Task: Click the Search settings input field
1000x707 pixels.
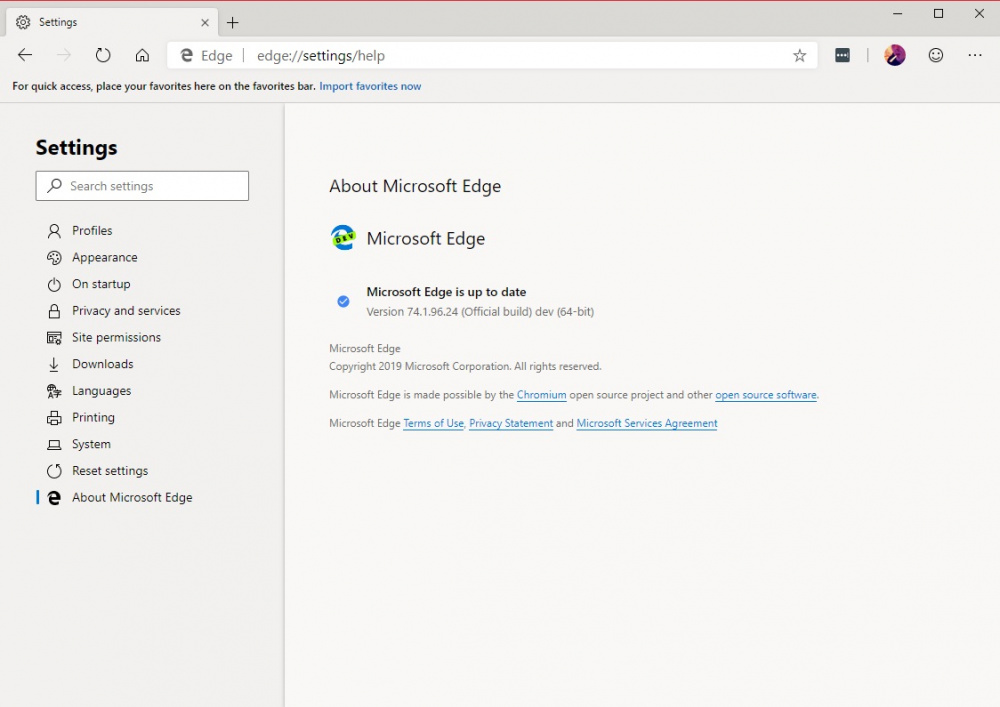Action: coord(150,186)
